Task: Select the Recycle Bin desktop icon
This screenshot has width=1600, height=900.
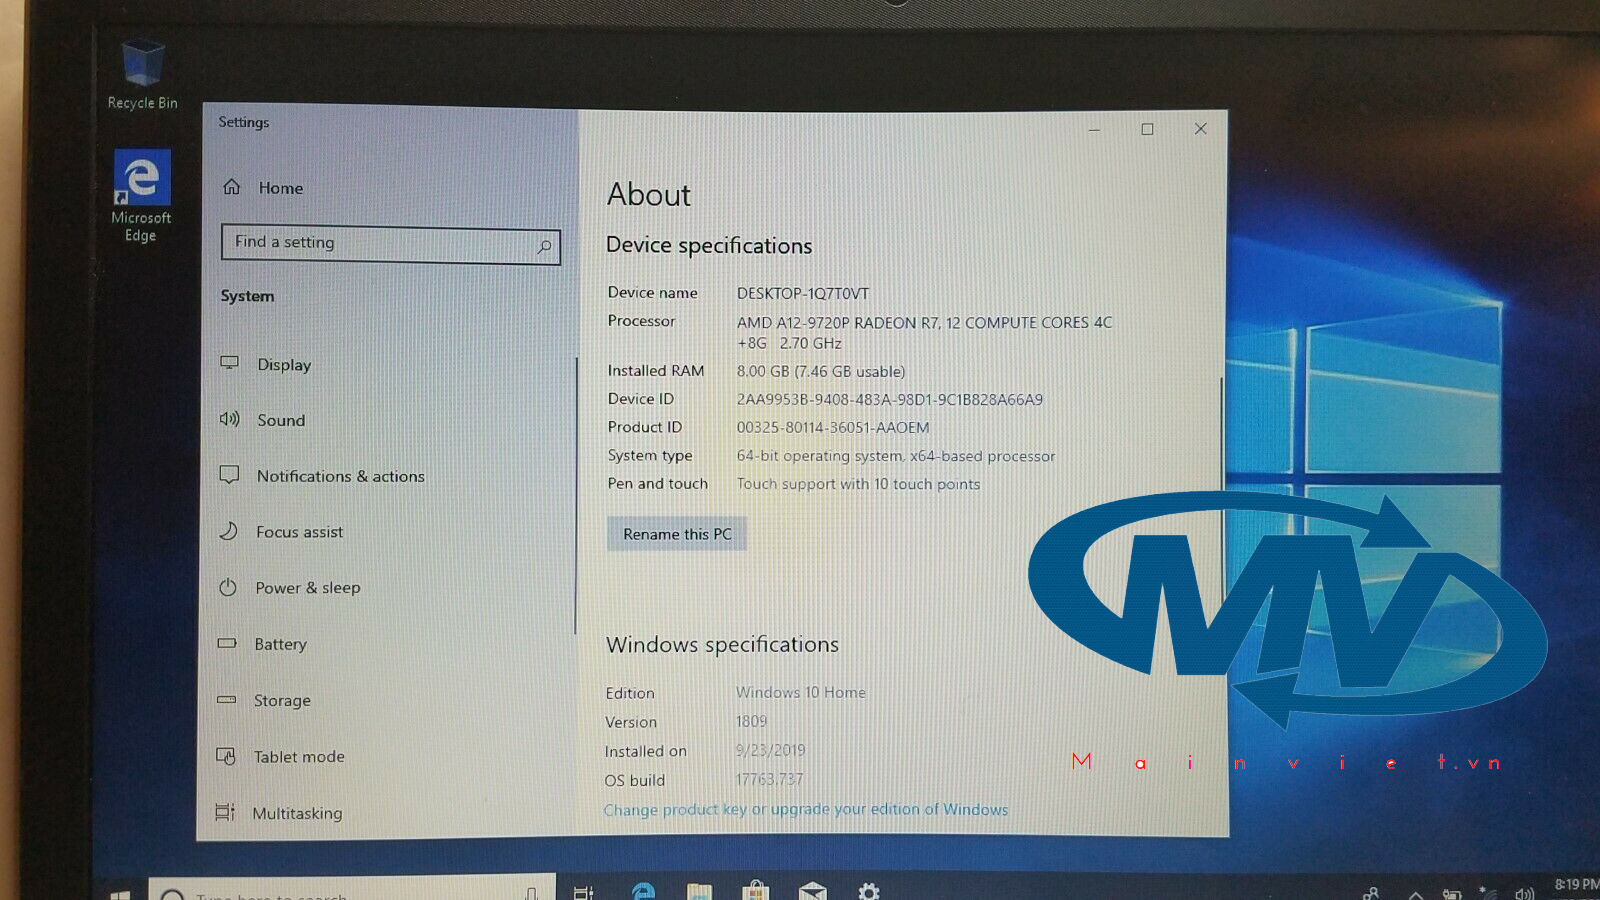Action: point(142,74)
